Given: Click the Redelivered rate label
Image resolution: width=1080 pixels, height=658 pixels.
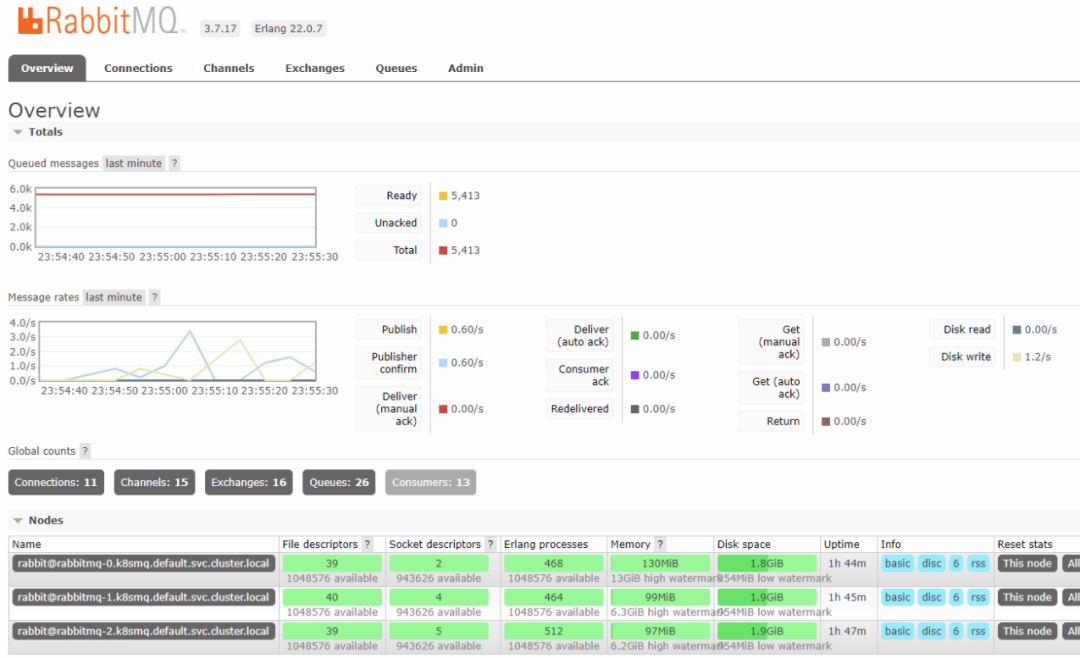Looking at the screenshot, I should coord(580,409).
